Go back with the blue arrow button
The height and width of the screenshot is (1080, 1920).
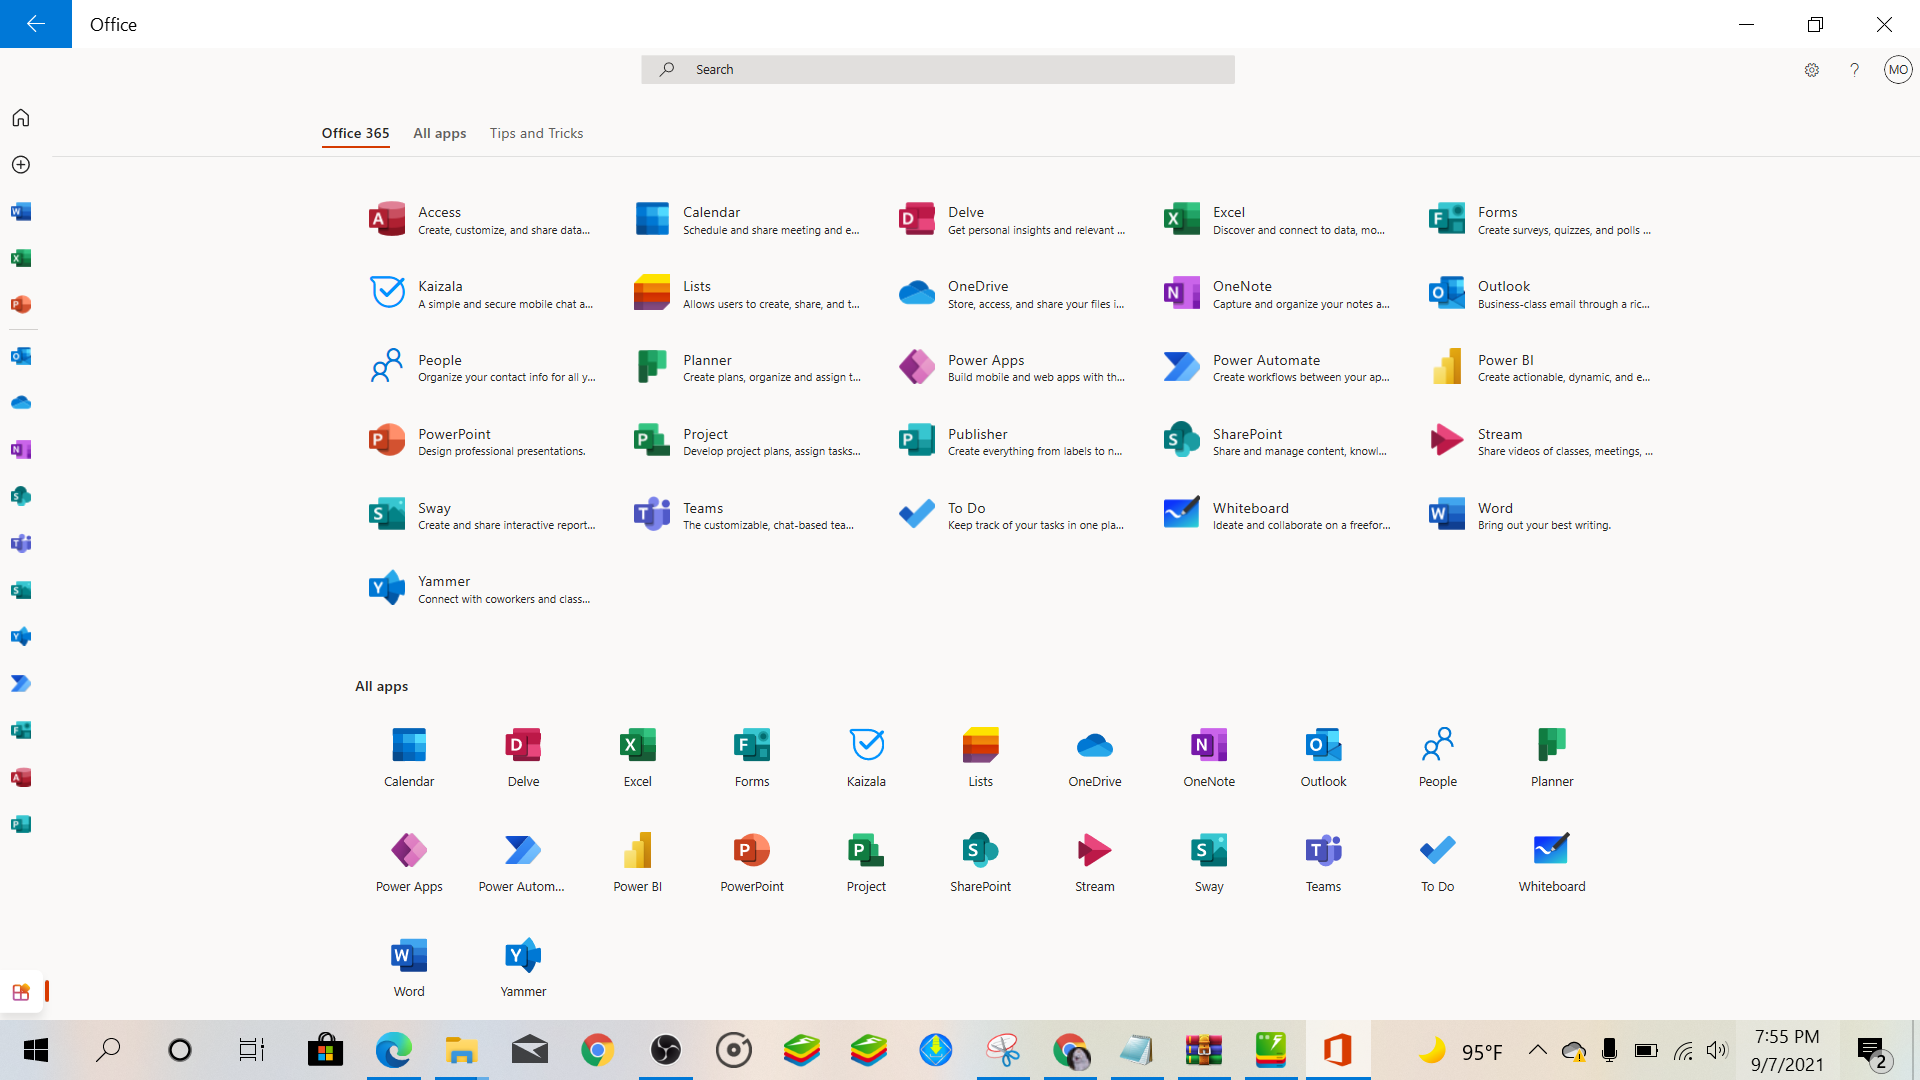[x=36, y=24]
